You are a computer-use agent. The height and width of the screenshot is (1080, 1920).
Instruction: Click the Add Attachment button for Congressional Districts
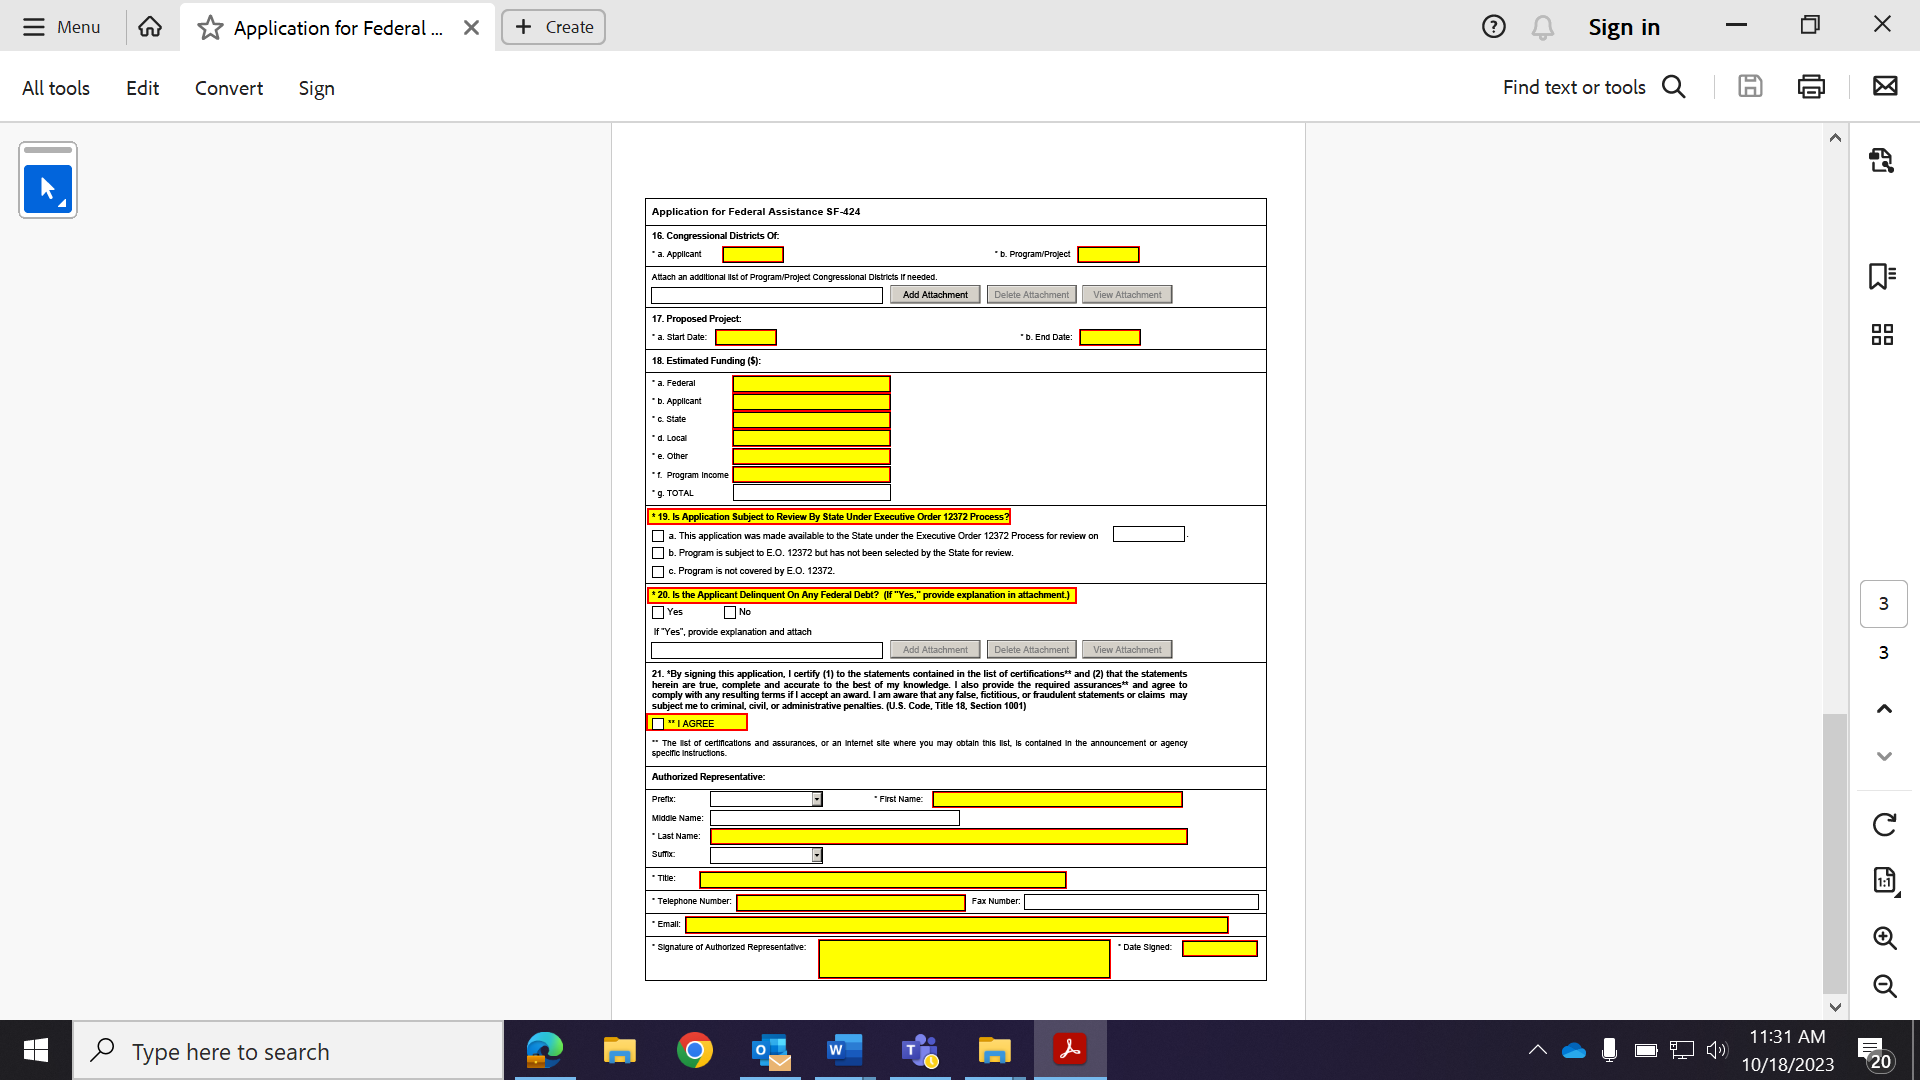pos(935,295)
